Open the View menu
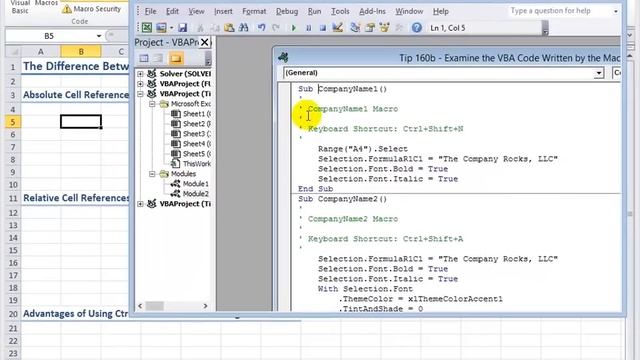This screenshot has width=640, height=360. pyautogui.click(x=196, y=11)
